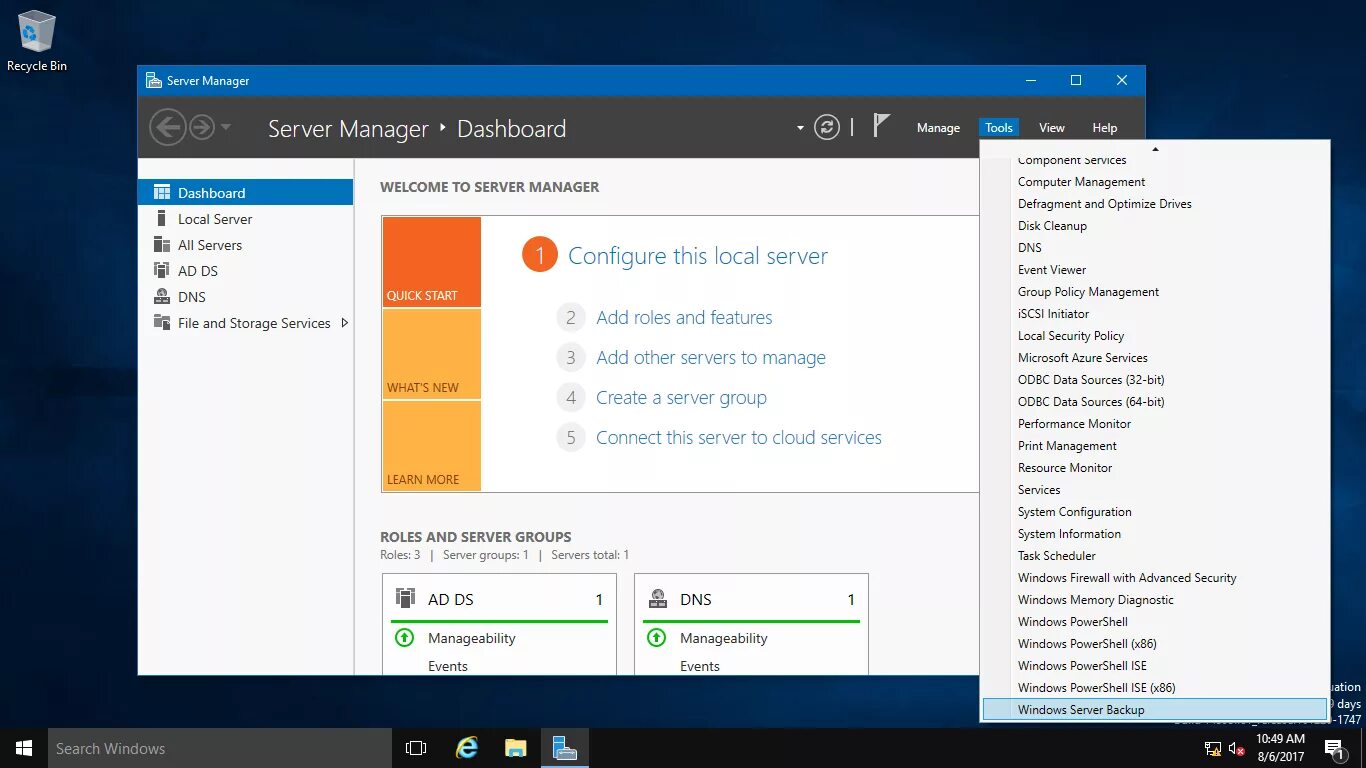Click Events in the DNS tile
The image size is (1366, 768).
click(x=700, y=666)
